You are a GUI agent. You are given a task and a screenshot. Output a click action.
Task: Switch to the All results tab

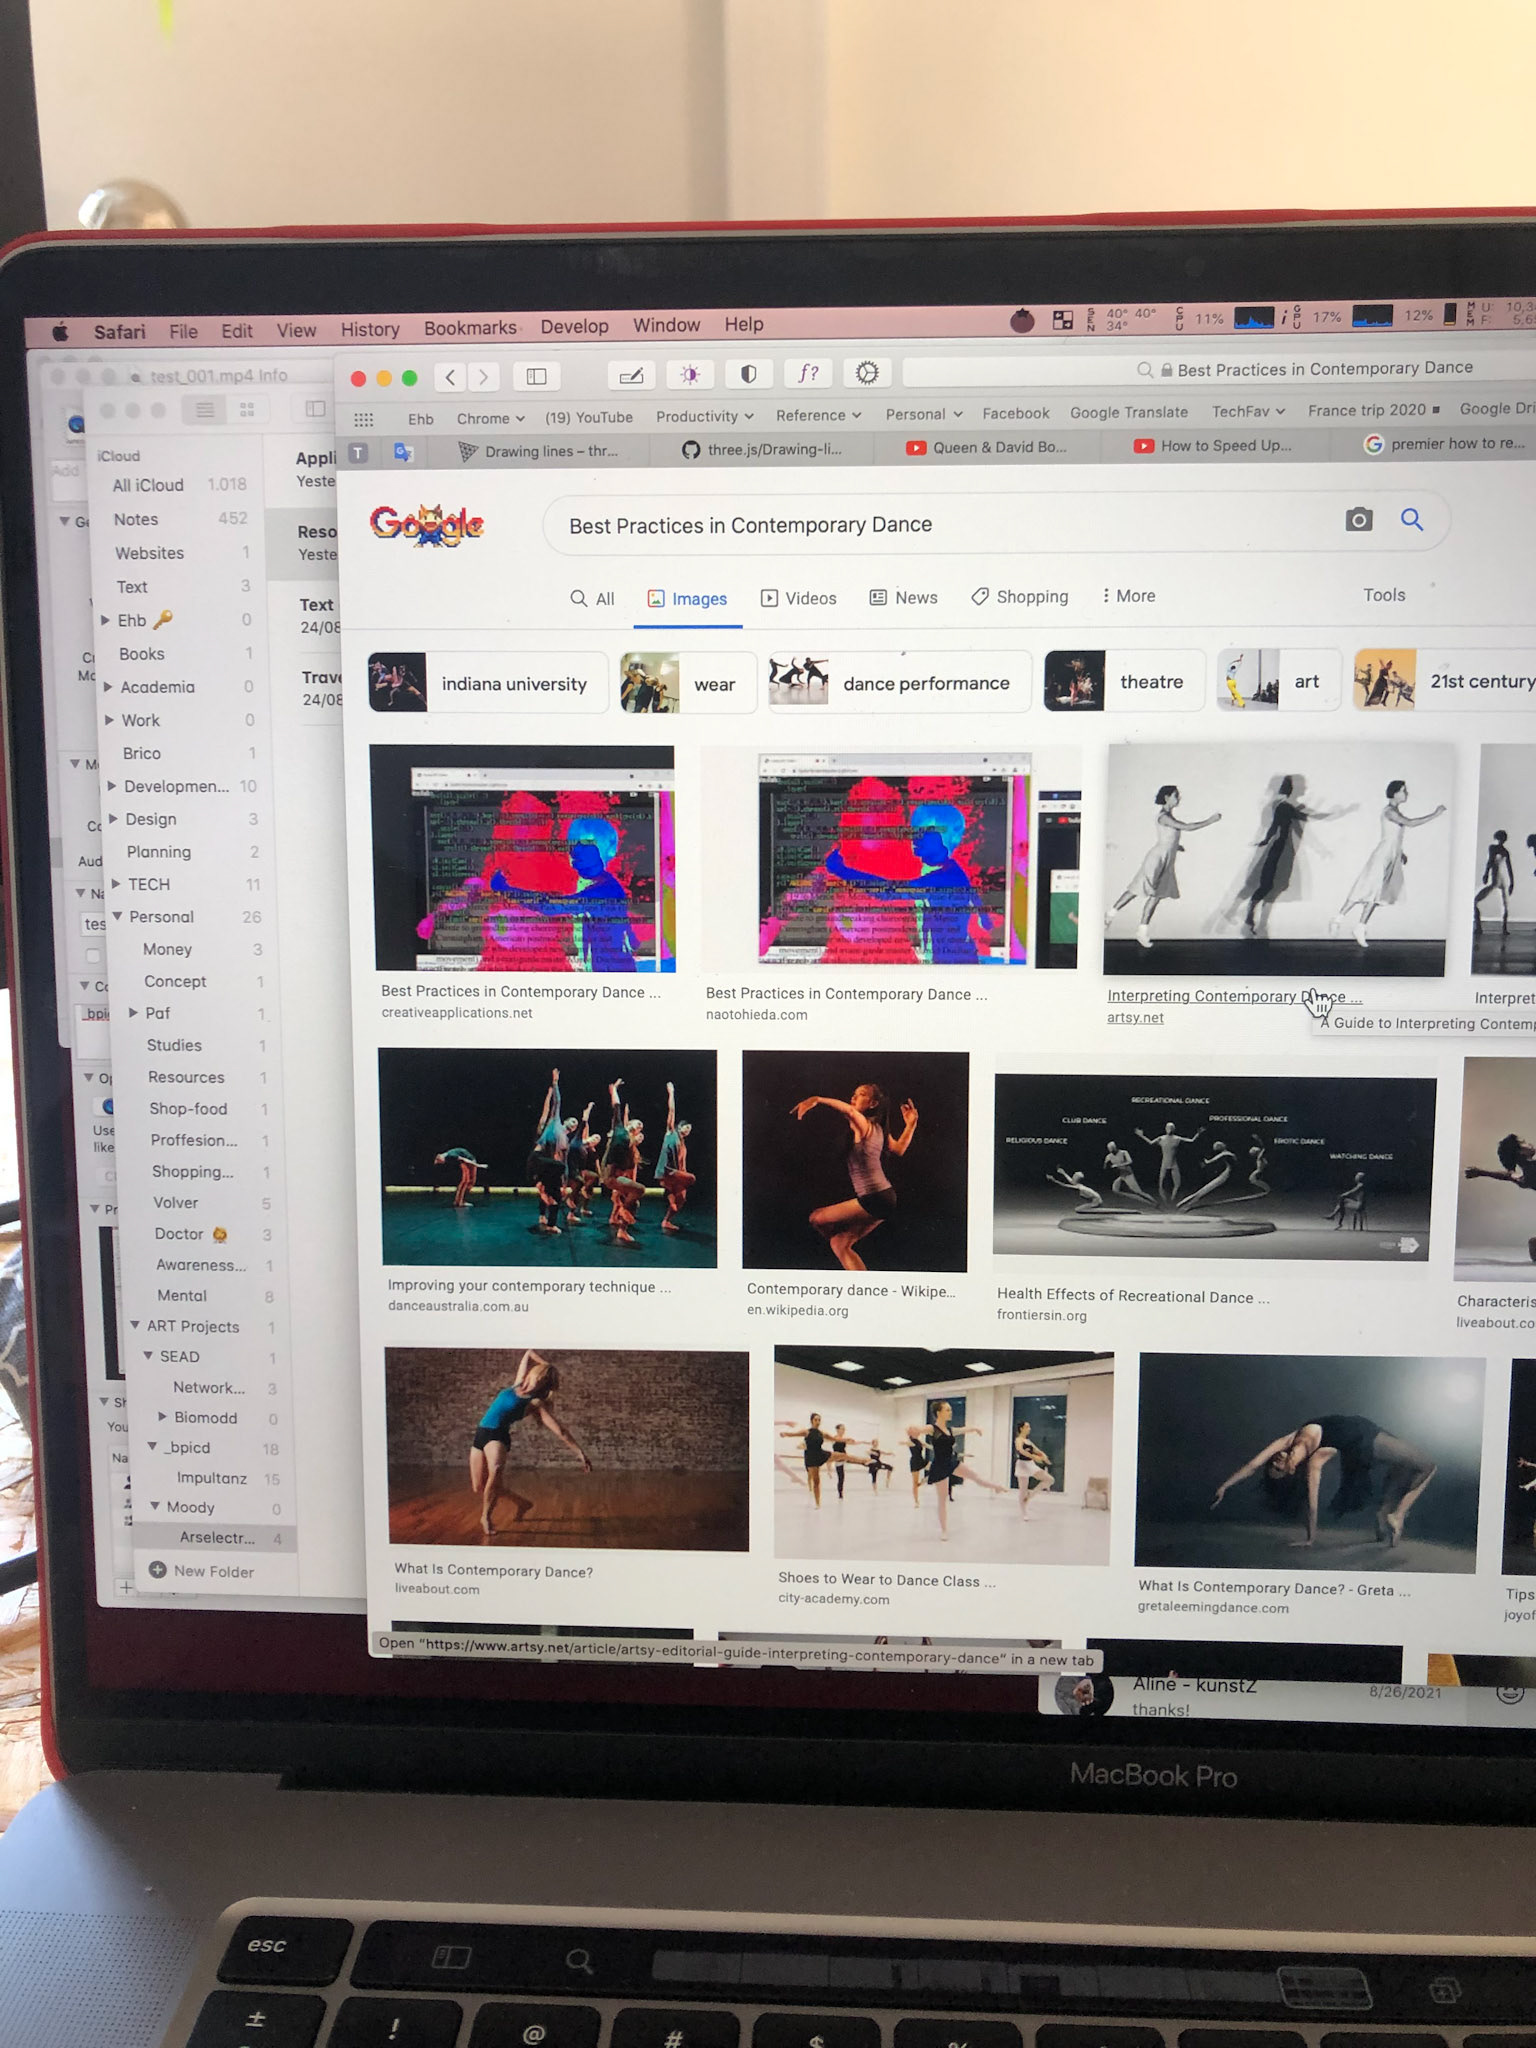(592, 599)
